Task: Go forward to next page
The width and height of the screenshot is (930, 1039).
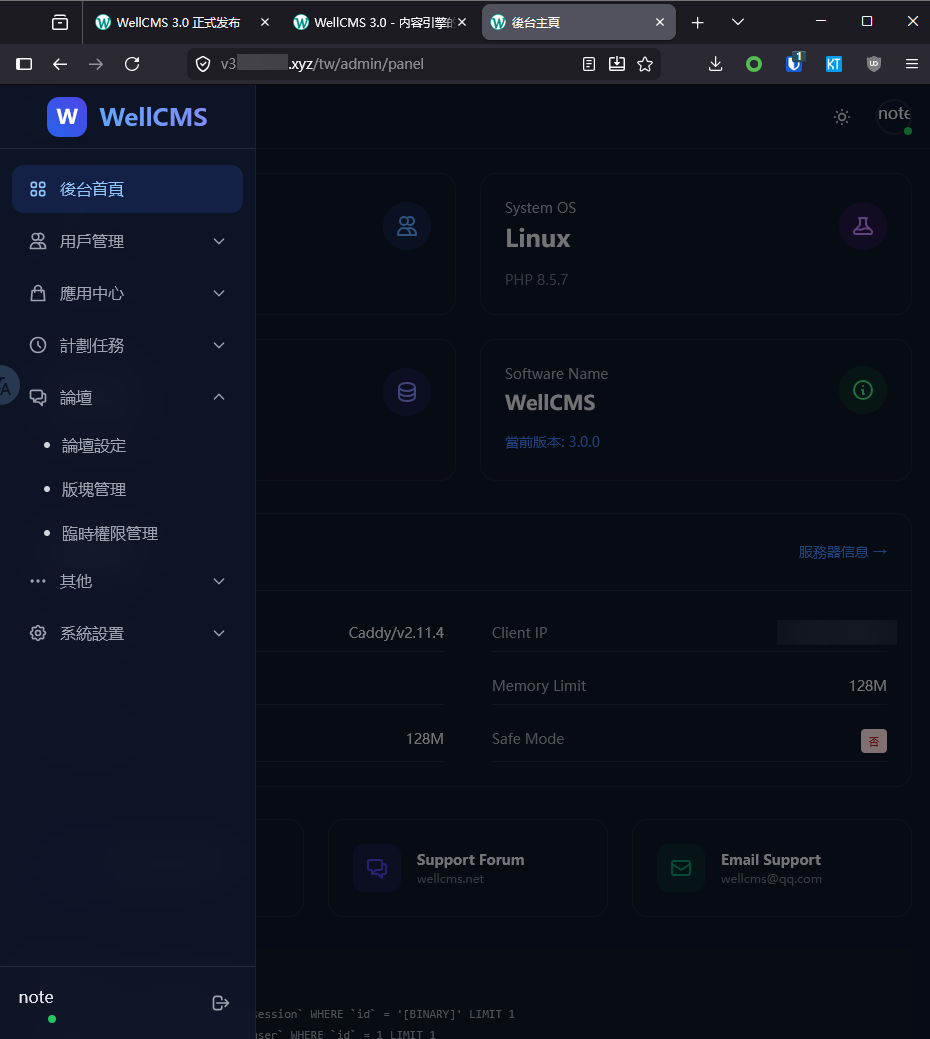Action: [96, 64]
